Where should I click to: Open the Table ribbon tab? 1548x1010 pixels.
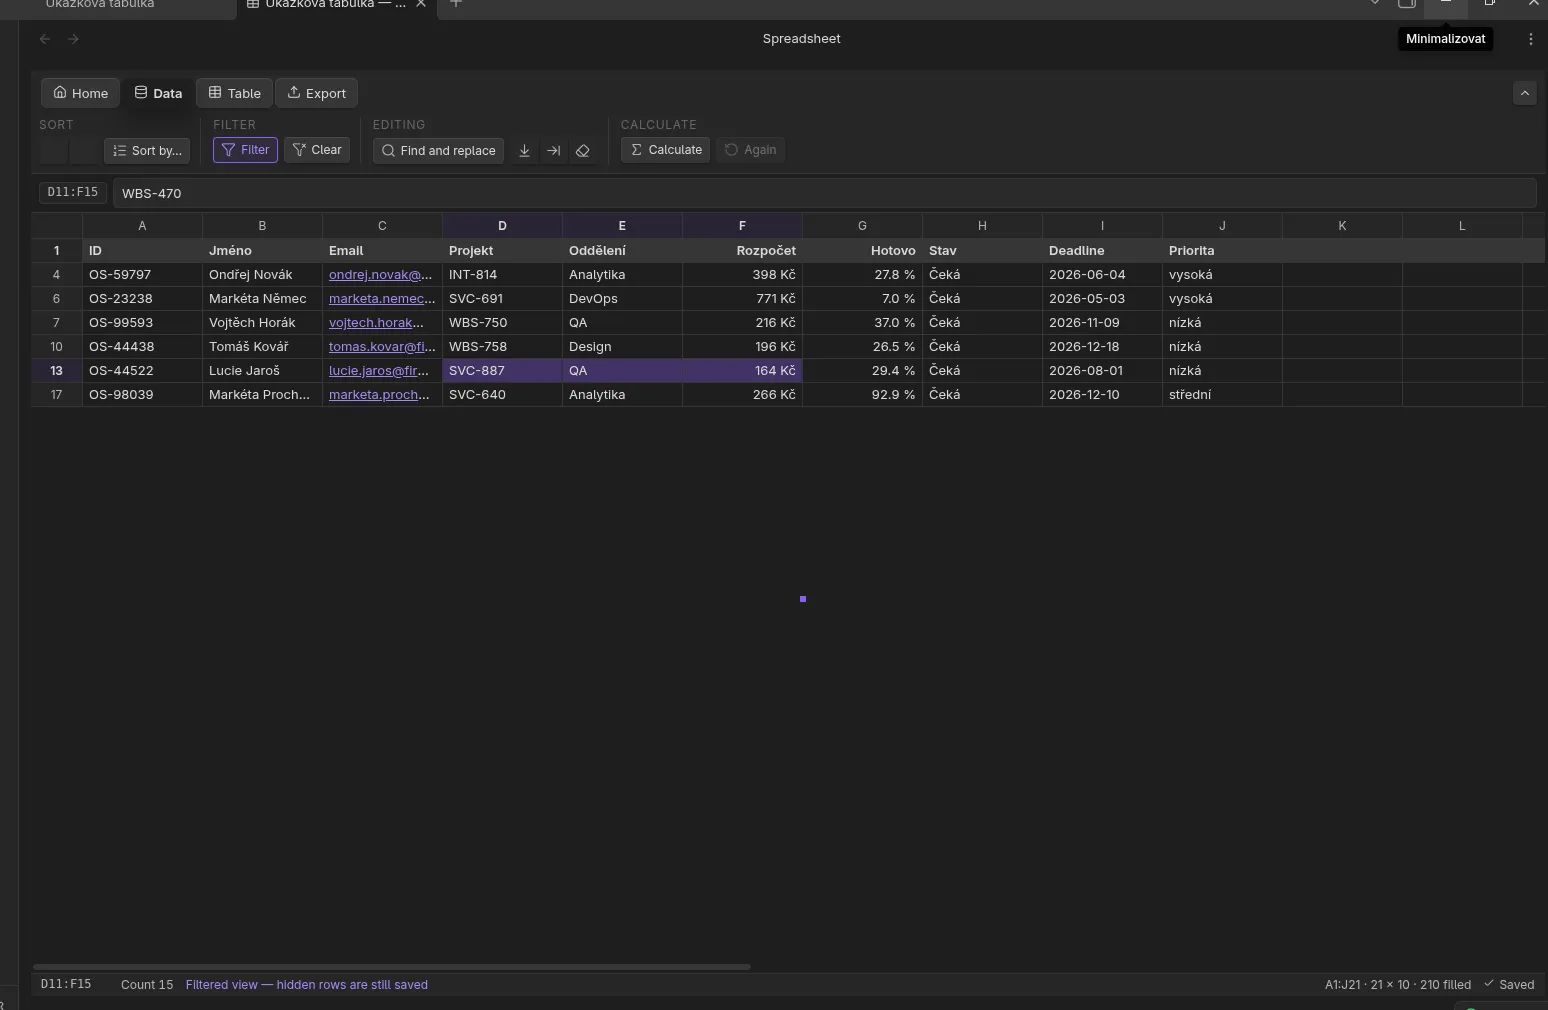(234, 93)
